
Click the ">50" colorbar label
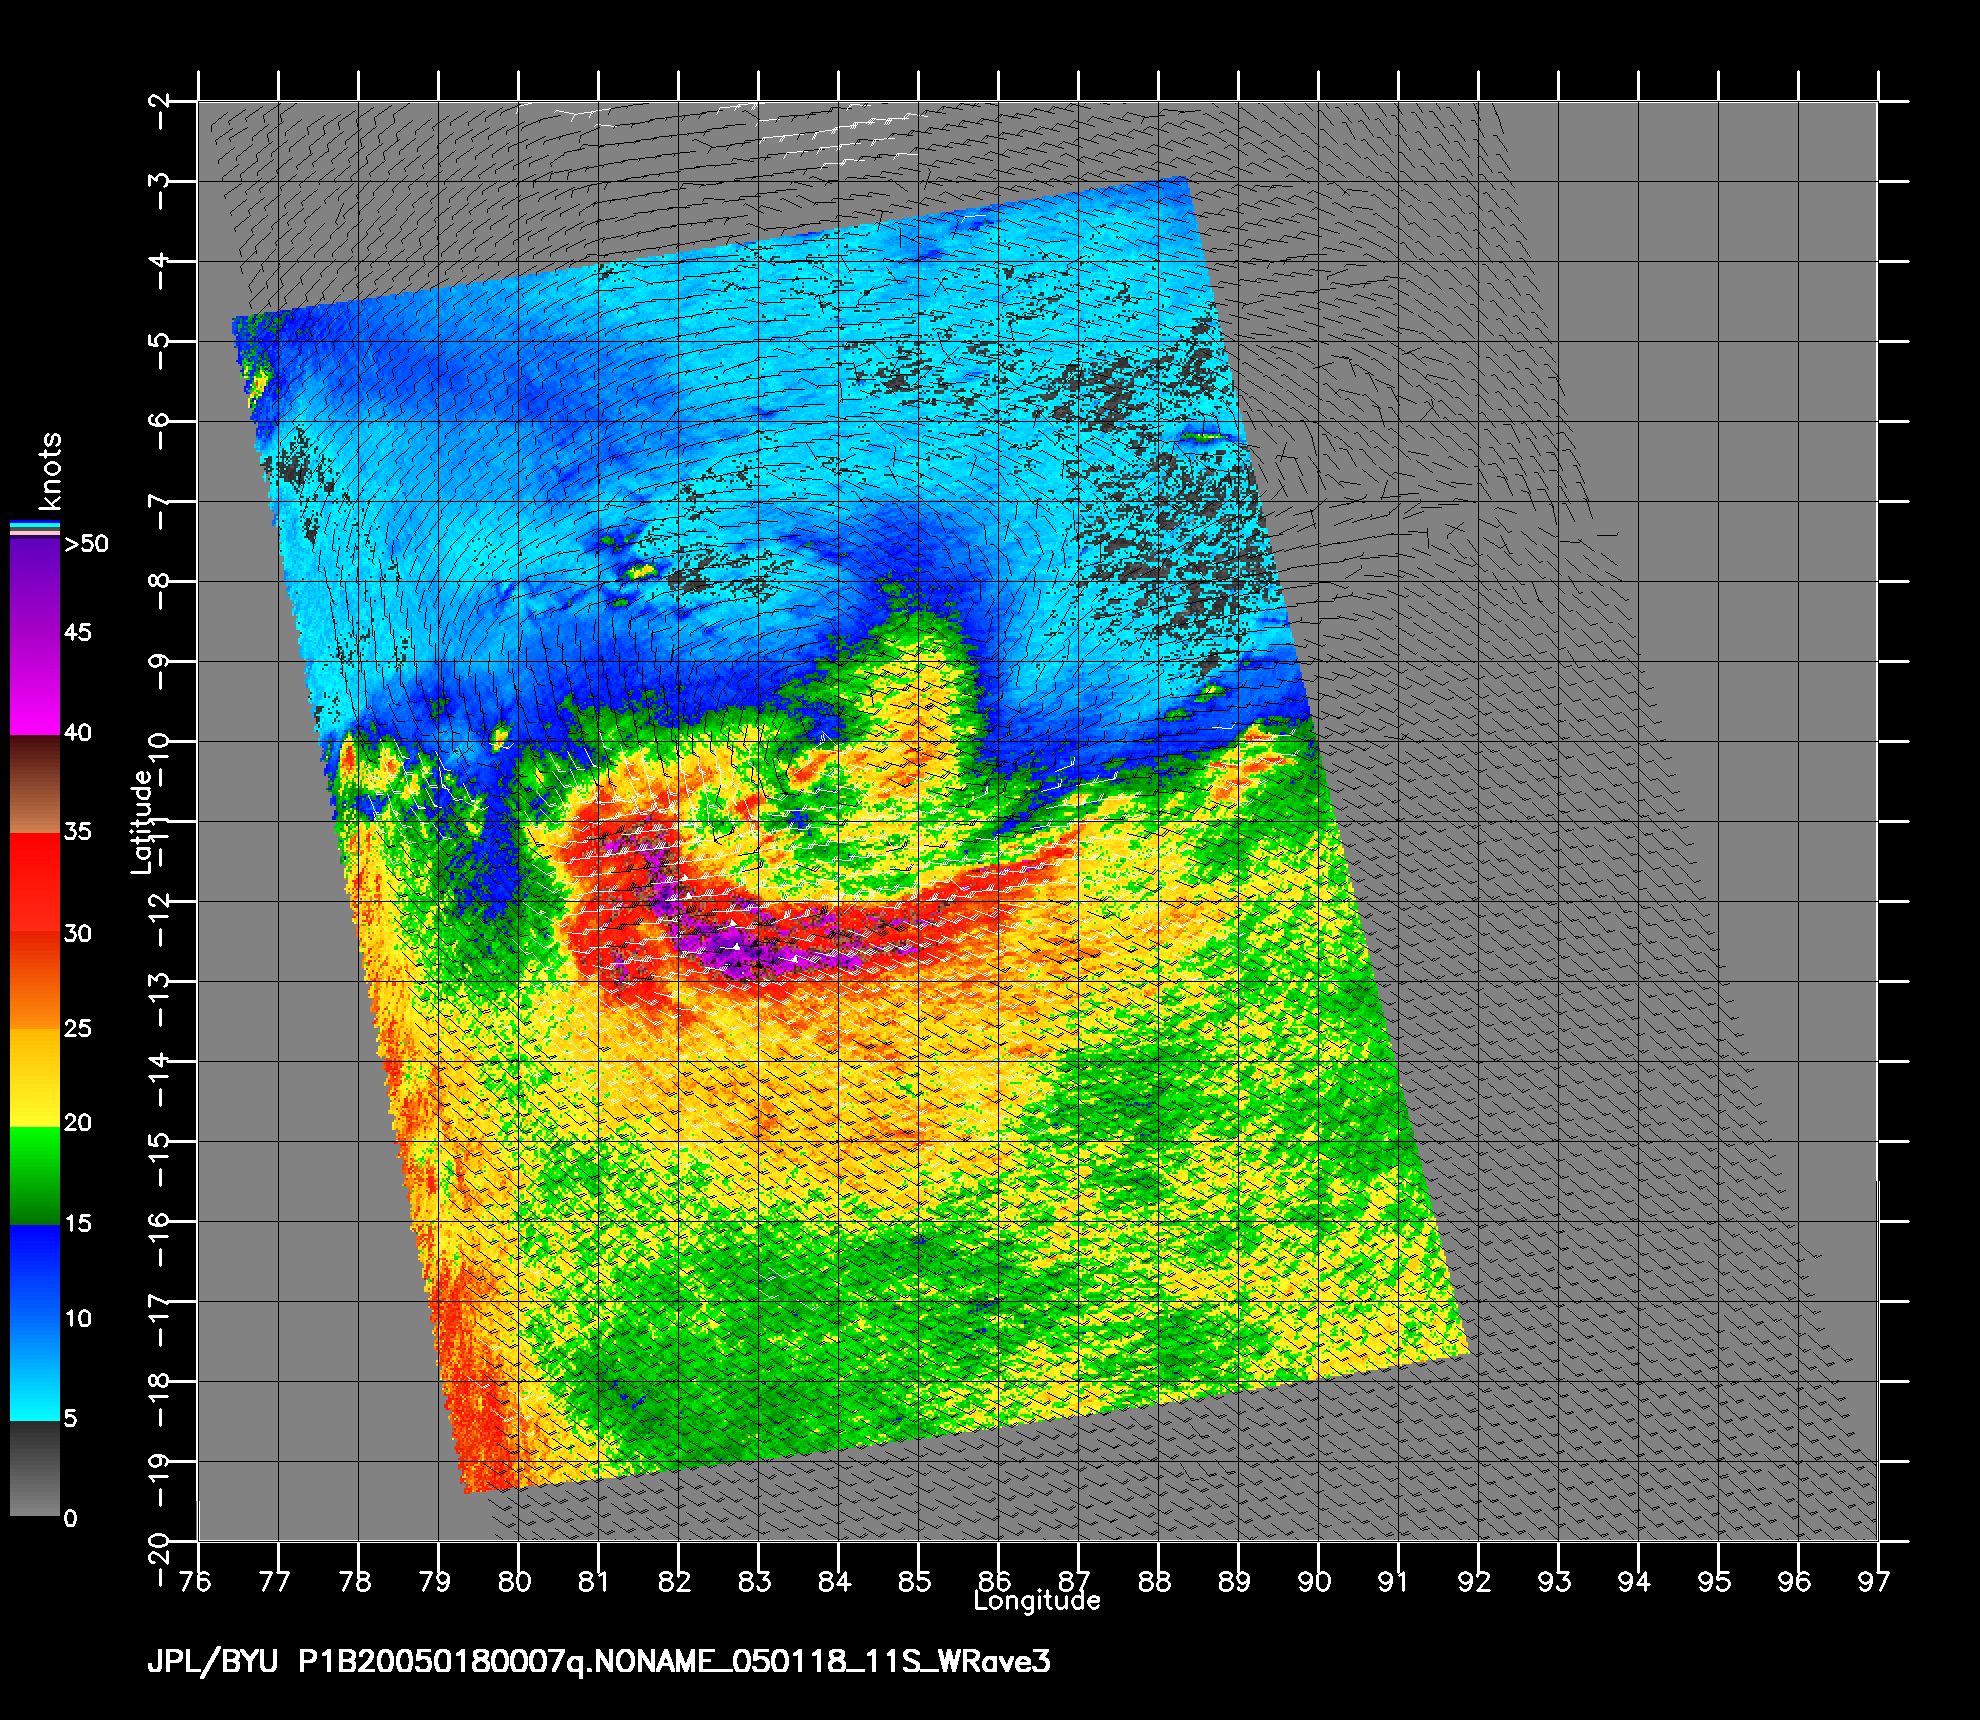[x=86, y=544]
